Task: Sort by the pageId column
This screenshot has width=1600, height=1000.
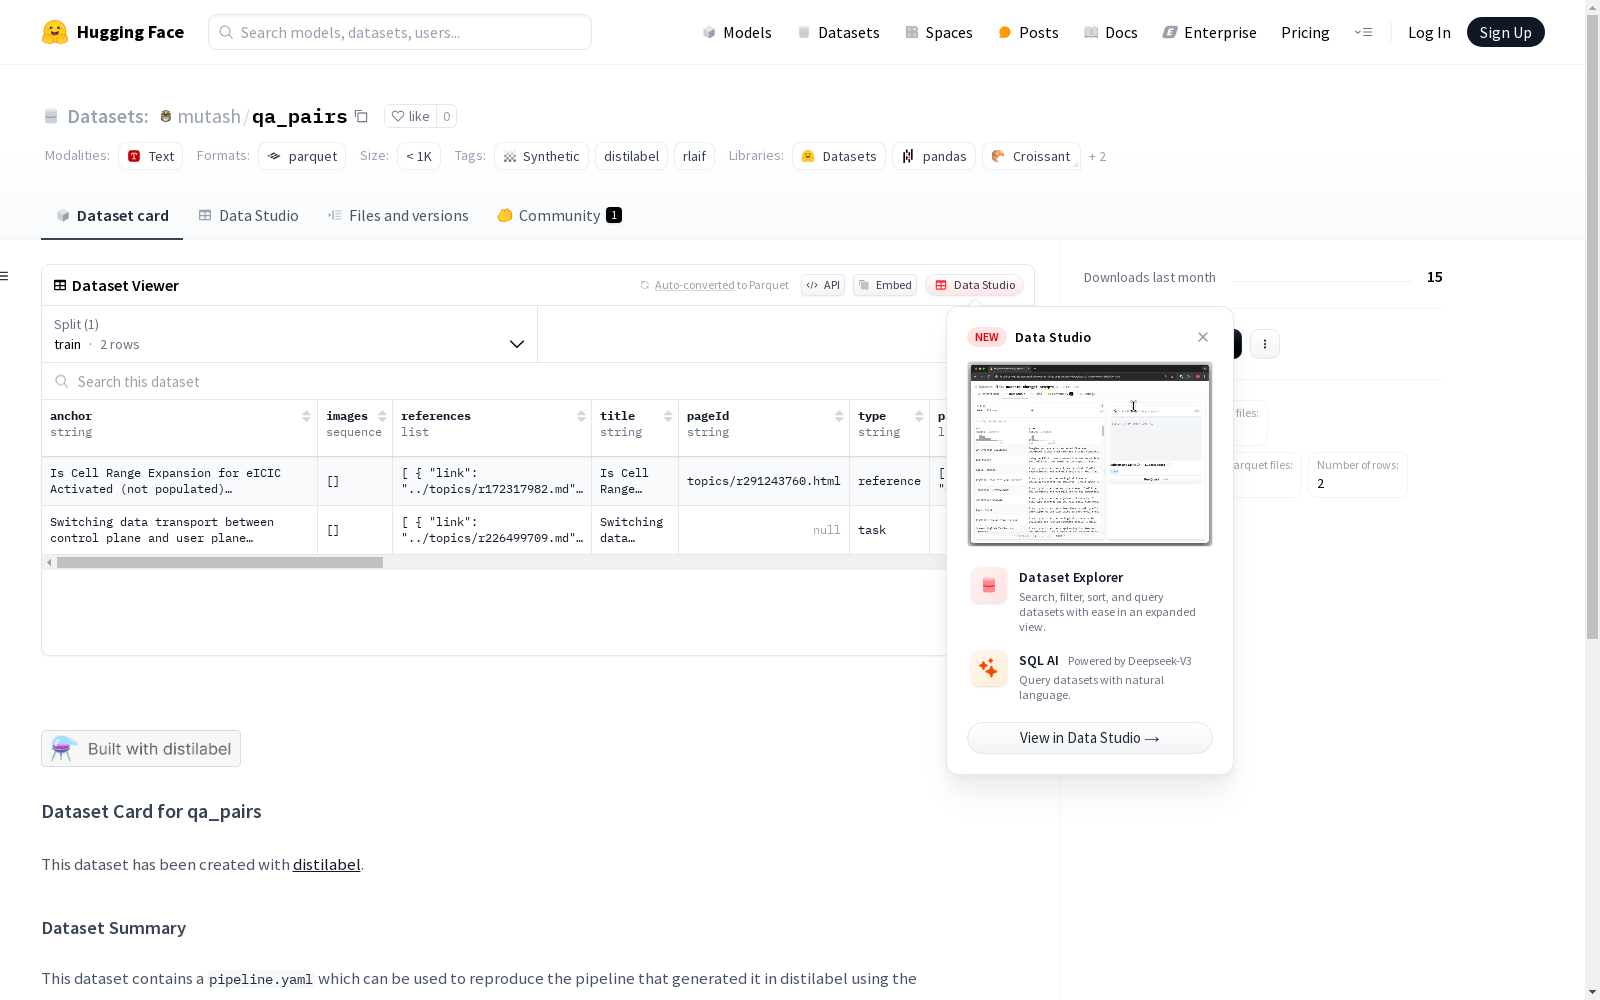Action: click(x=839, y=416)
